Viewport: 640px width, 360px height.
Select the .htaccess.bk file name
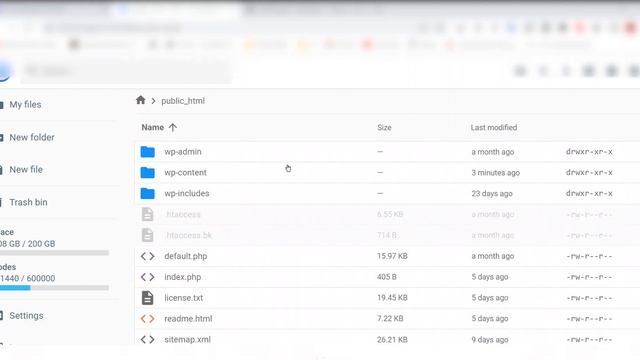pos(189,236)
